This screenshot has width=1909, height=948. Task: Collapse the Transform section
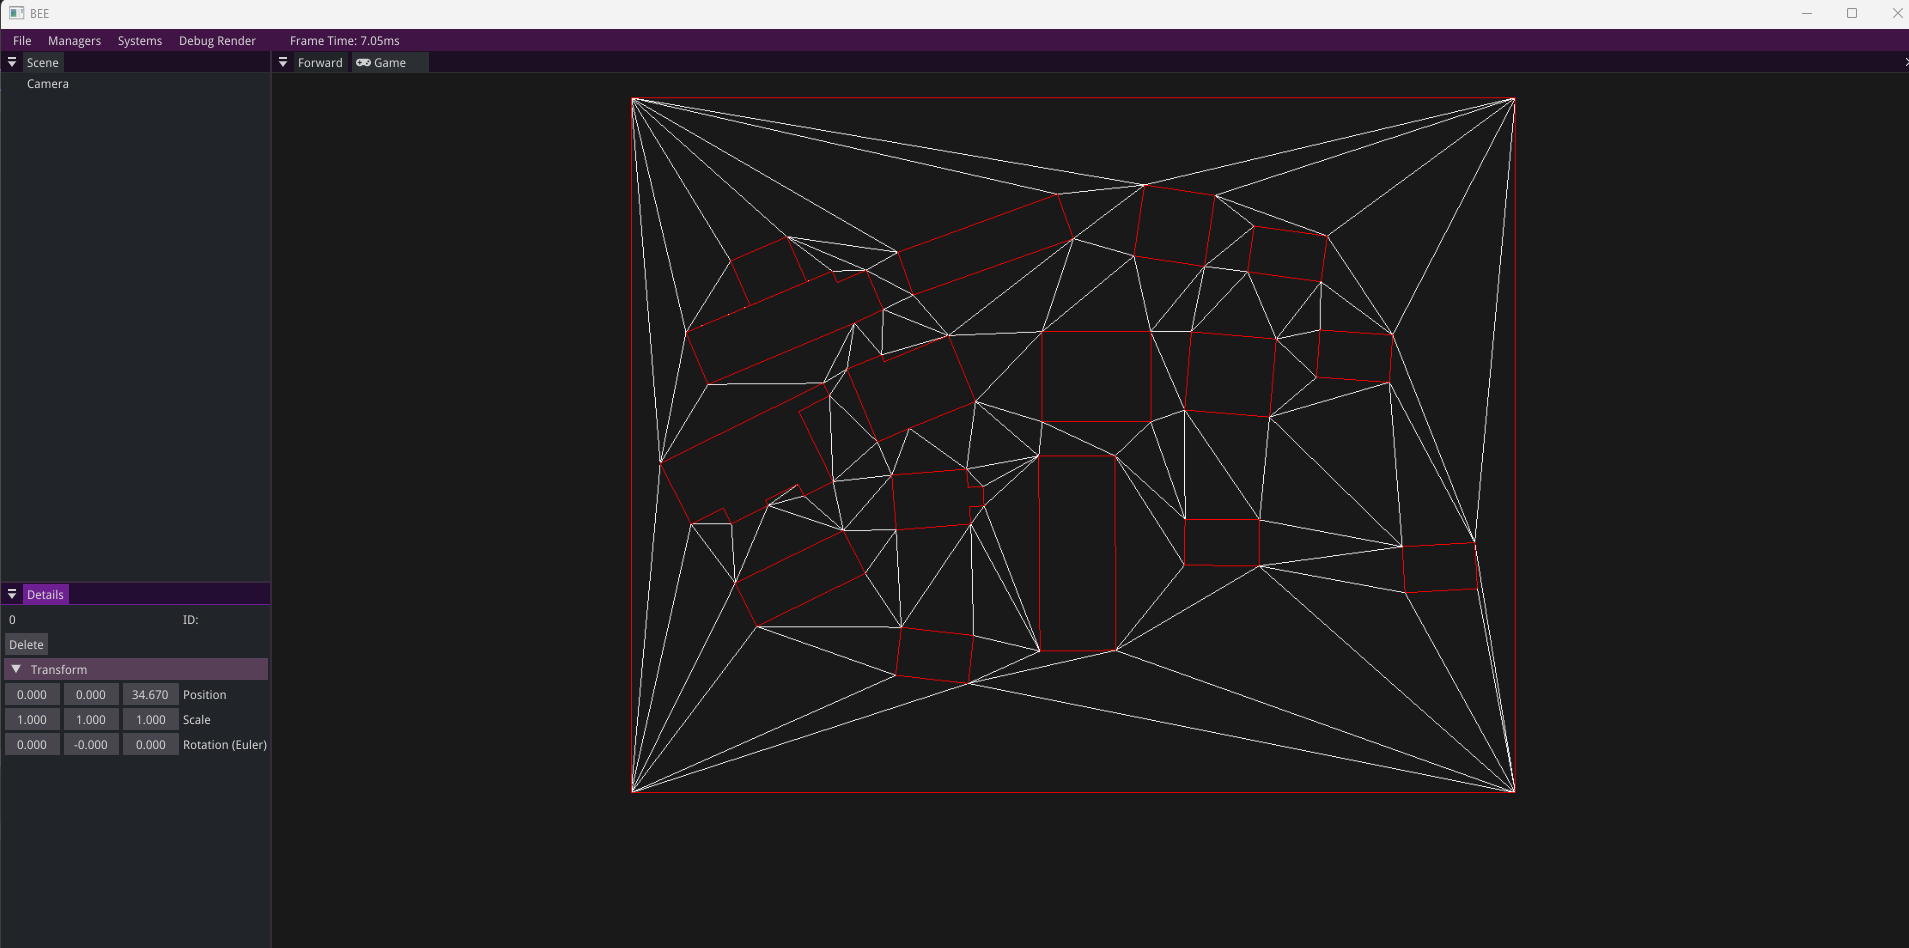click(14, 668)
